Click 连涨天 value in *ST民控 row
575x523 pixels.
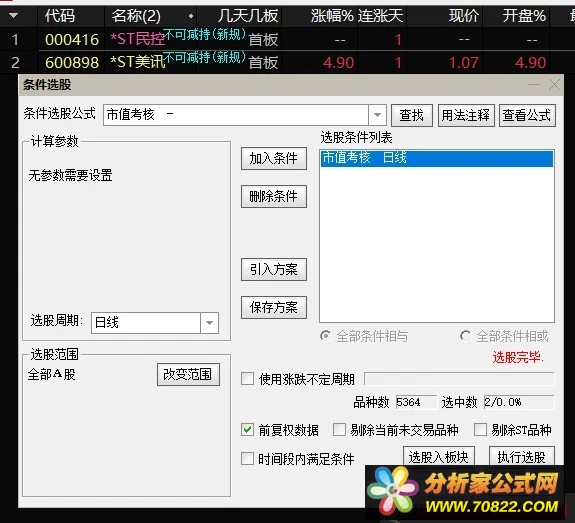[398, 40]
